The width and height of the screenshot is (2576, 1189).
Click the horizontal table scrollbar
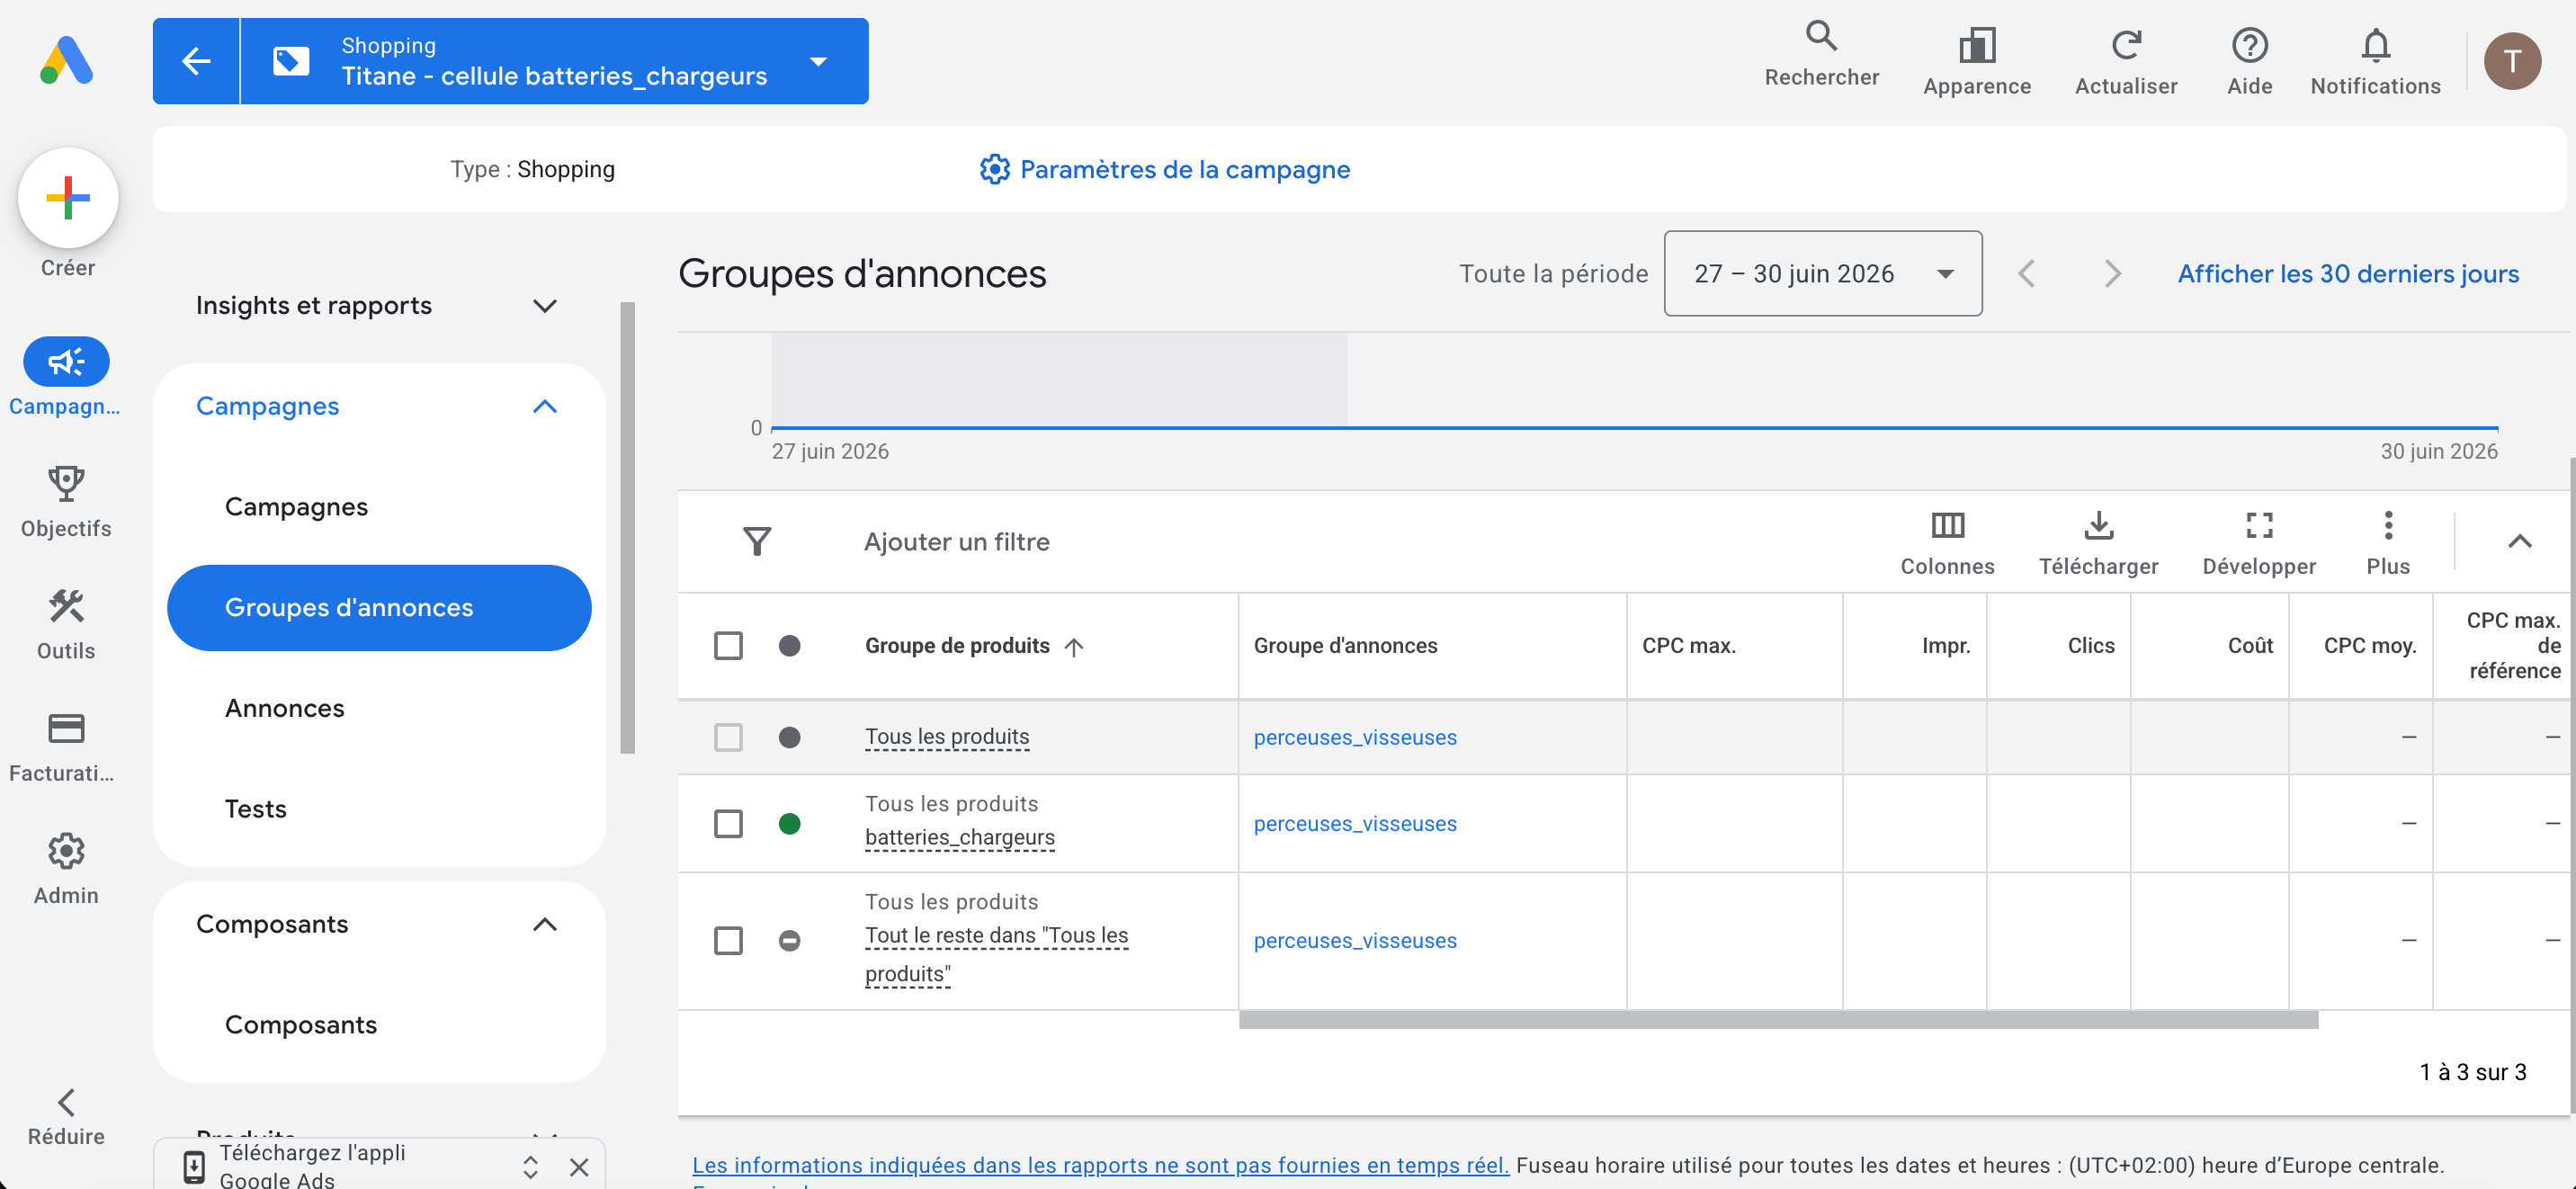pyautogui.click(x=1777, y=1019)
